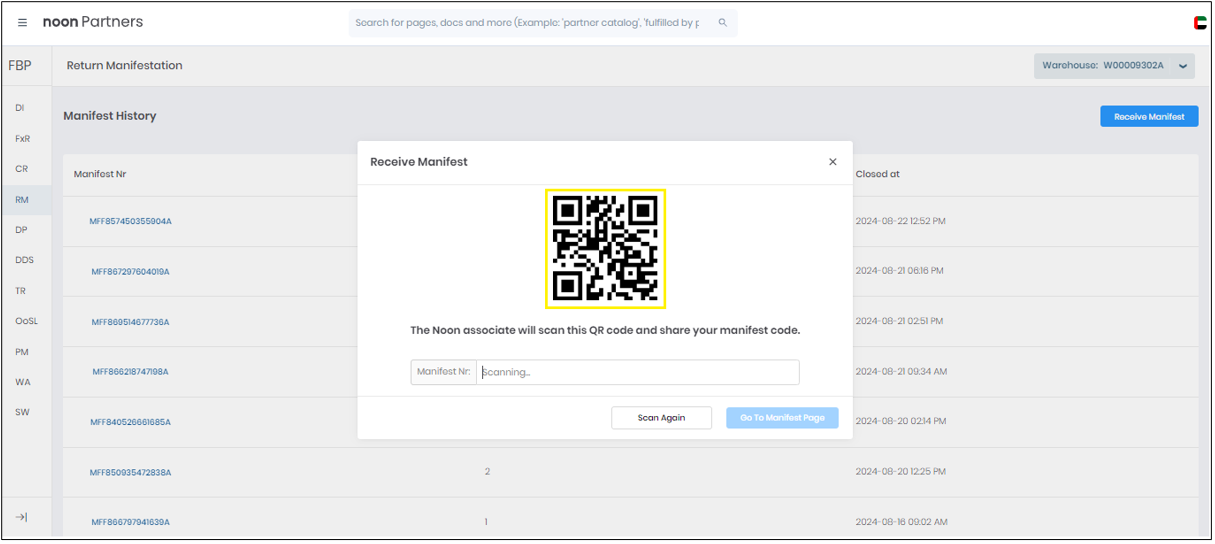Click the Closed at column header

tap(877, 174)
